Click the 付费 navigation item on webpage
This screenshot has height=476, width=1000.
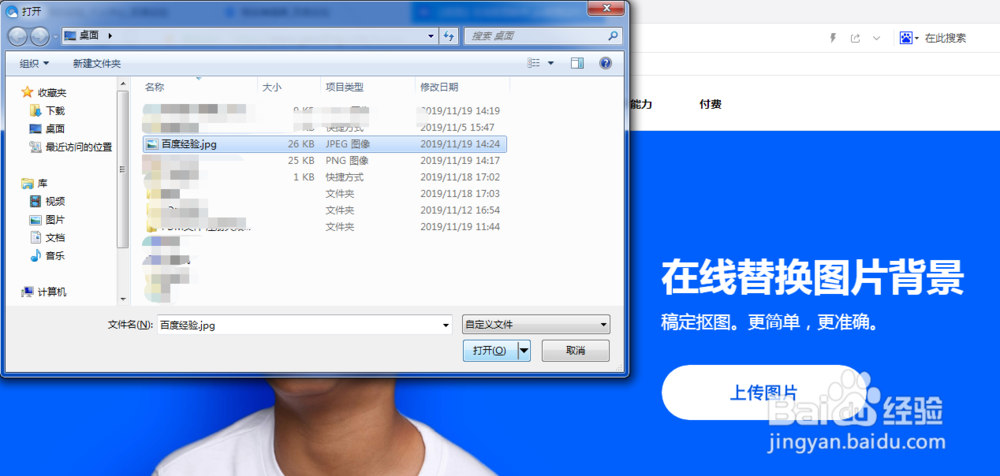pos(710,105)
